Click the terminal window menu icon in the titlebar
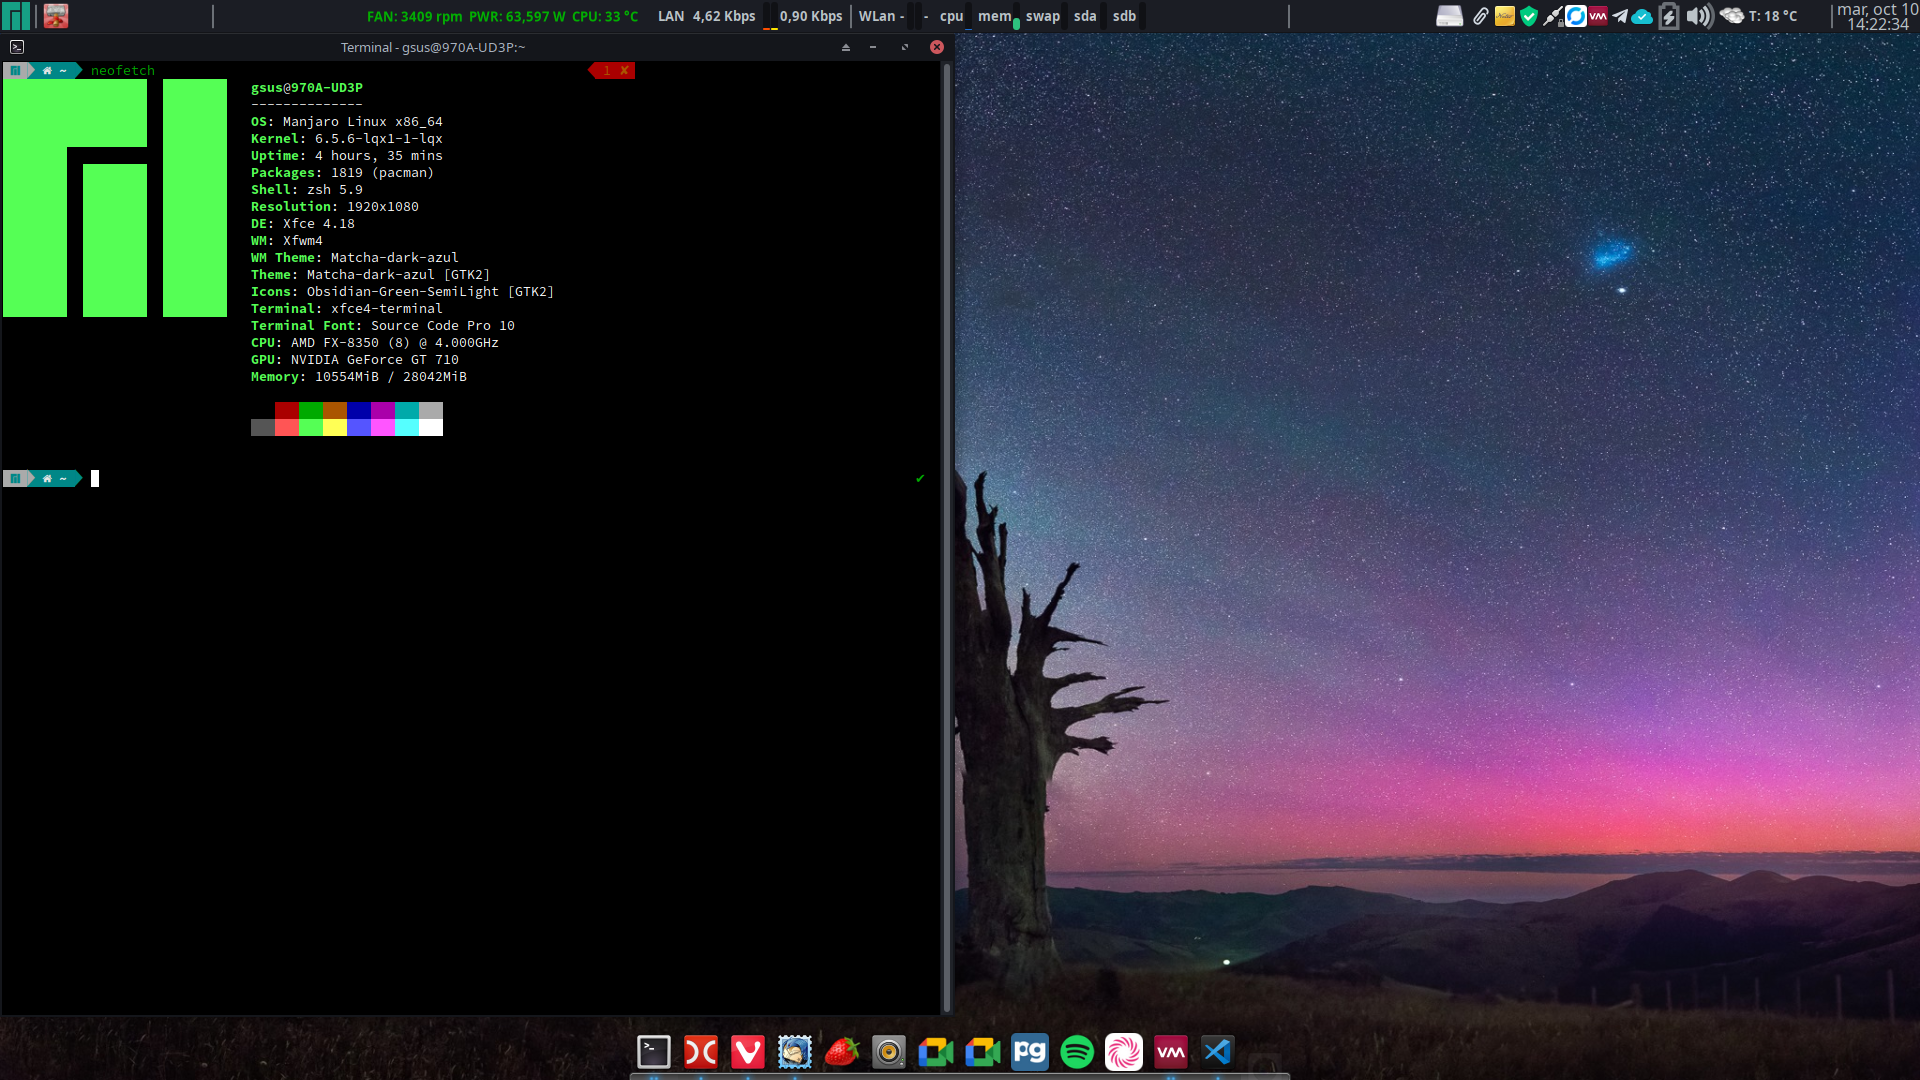Viewport: 1920px width, 1080px height. (x=17, y=47)
